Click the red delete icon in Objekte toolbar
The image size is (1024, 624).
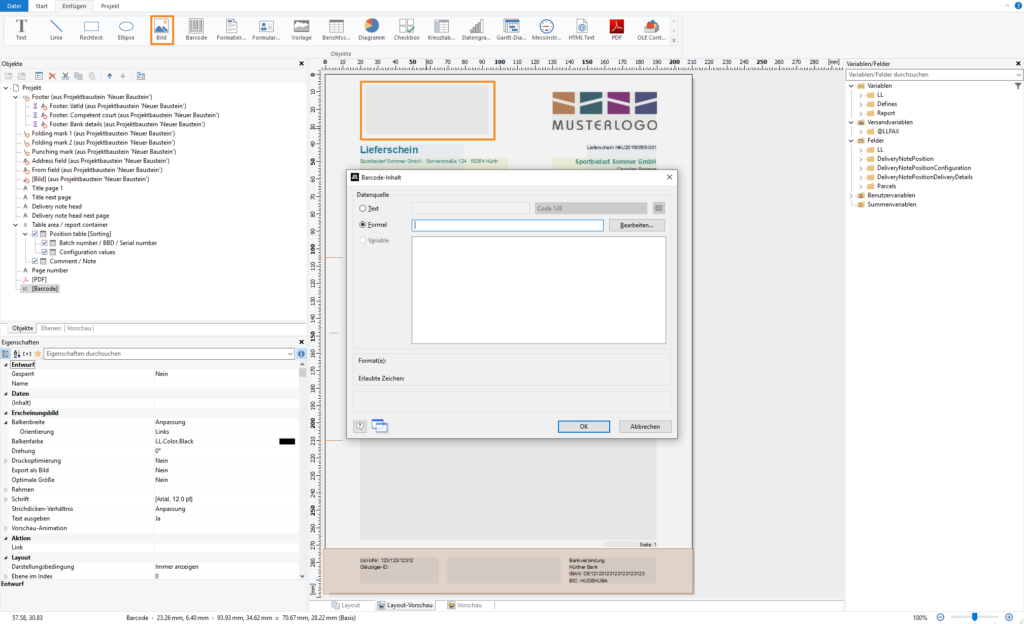pos(52,76)
